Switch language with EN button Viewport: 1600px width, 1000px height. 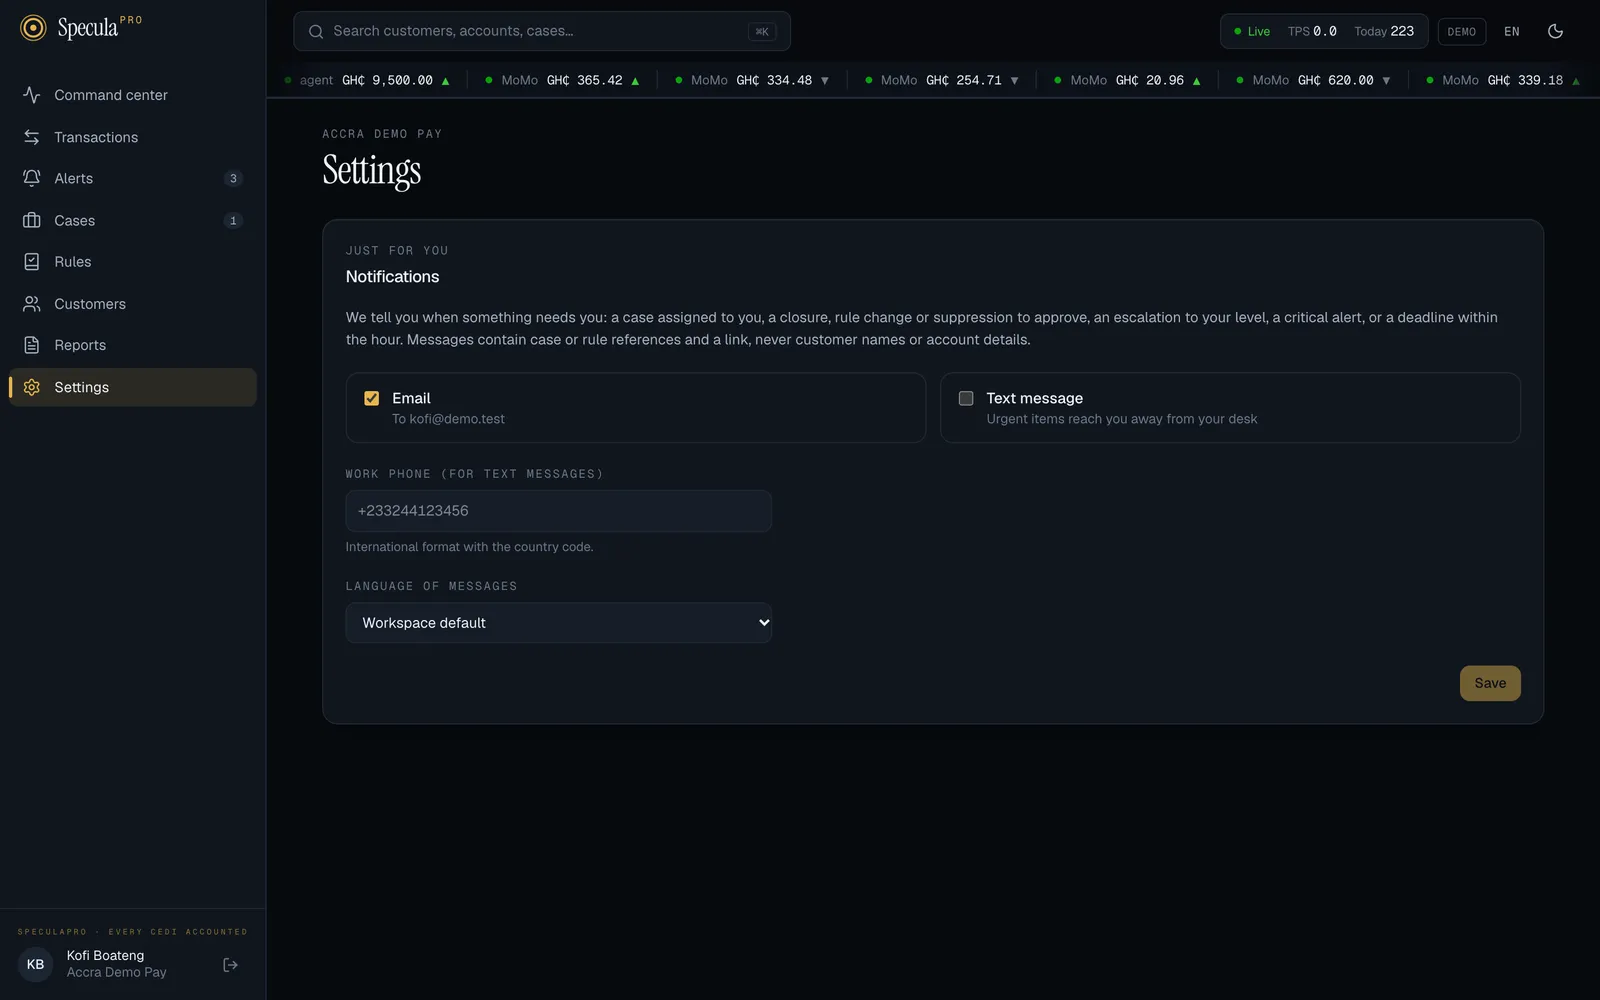tap(1512, 32)
